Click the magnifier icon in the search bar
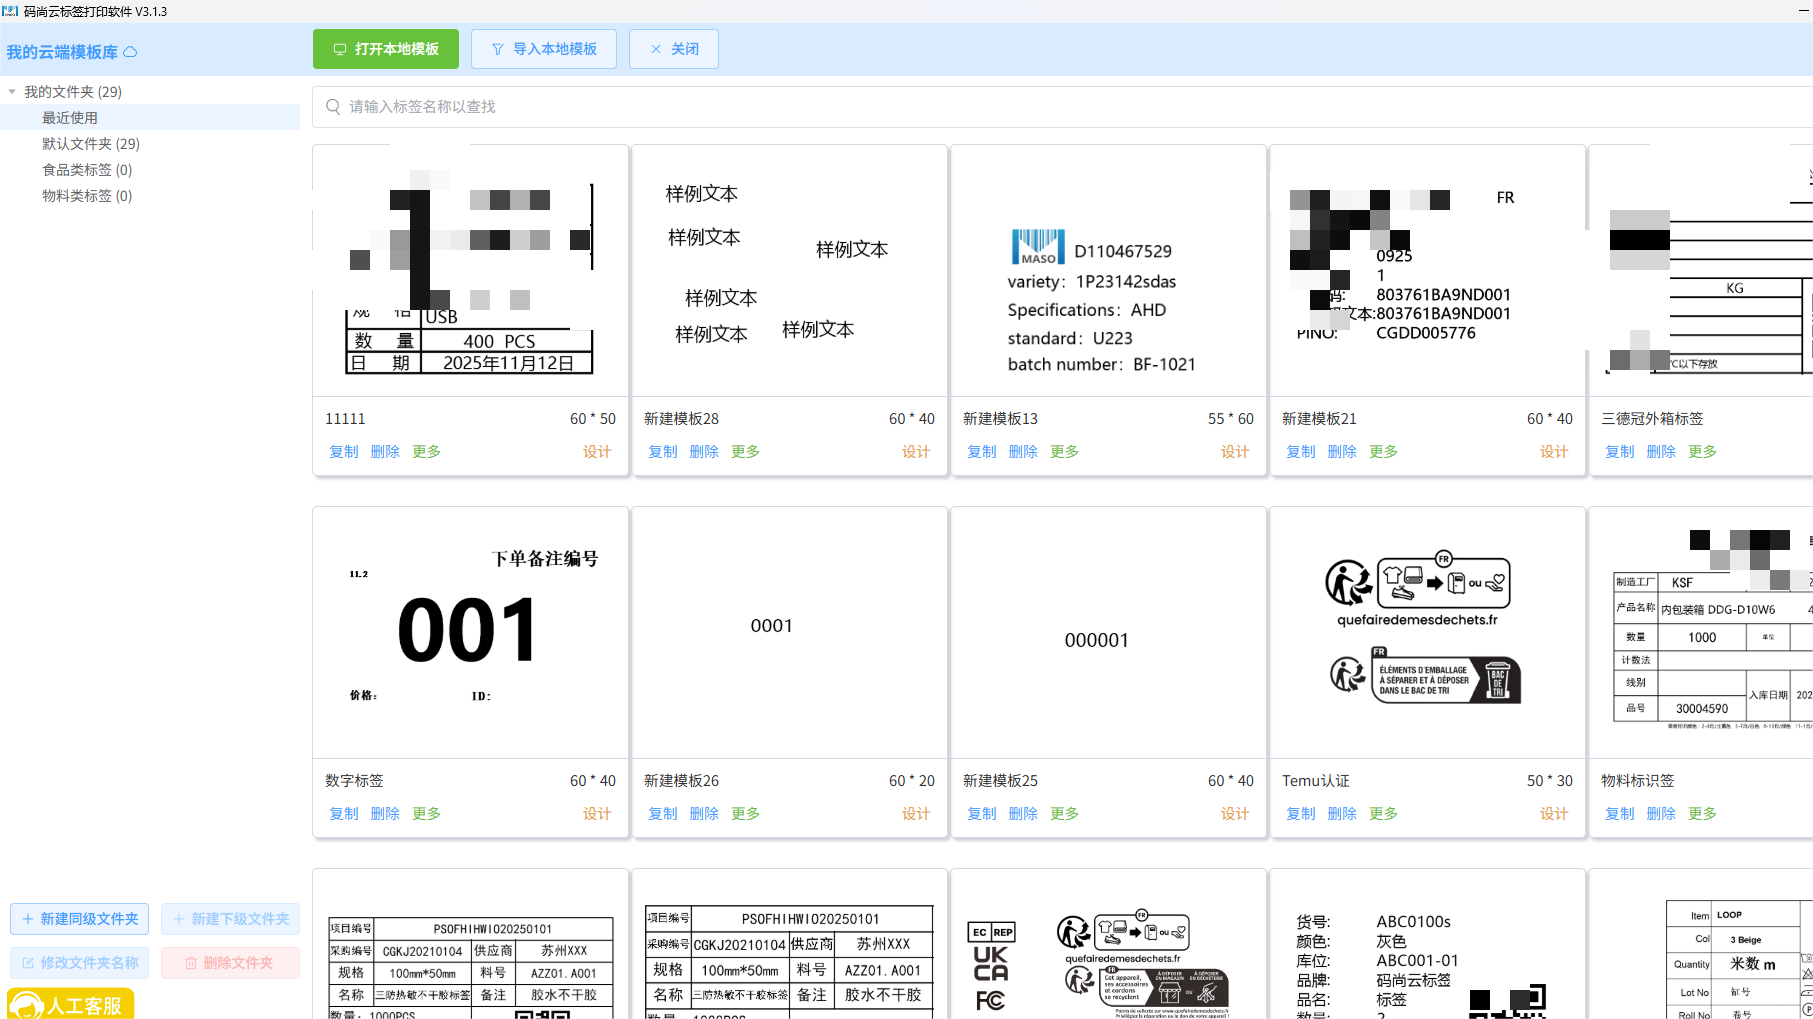1813x1019 pixels. pos(333,107)
